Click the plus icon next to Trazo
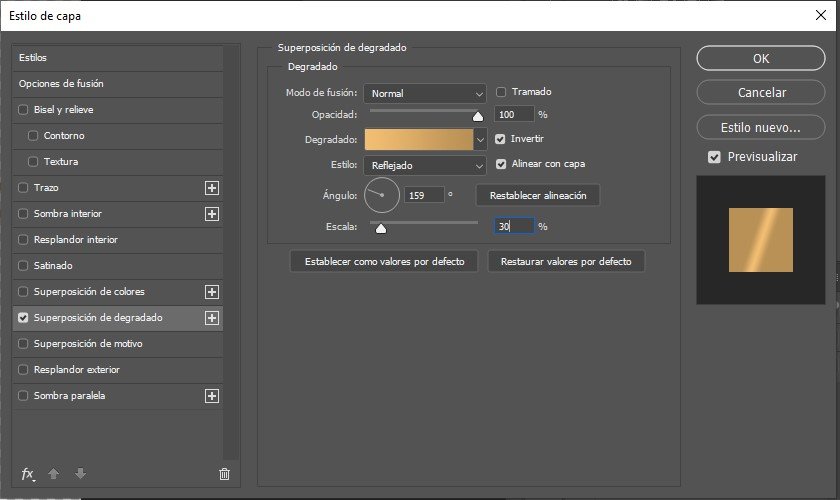The image size is (840, 500). point(211,188)
